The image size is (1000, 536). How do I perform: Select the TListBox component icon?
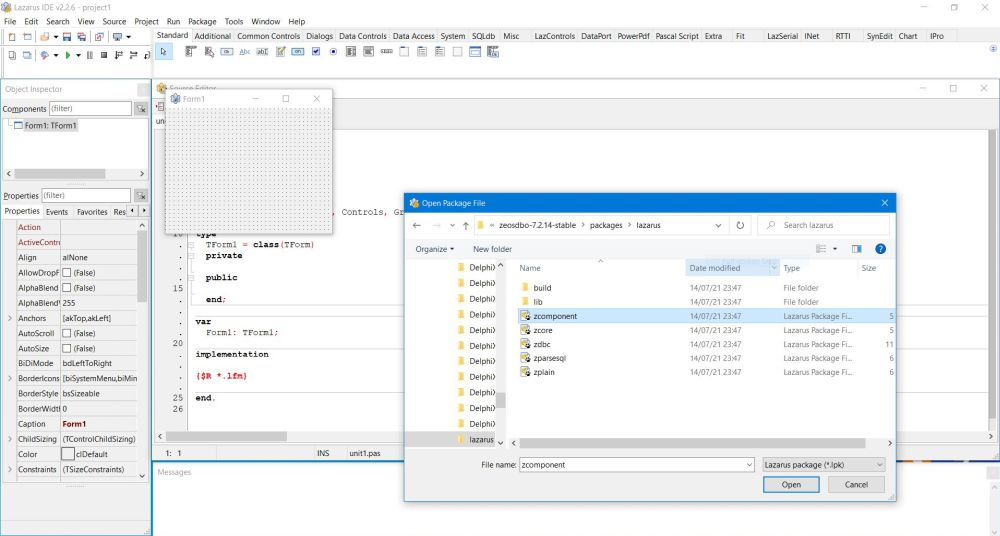351,52
